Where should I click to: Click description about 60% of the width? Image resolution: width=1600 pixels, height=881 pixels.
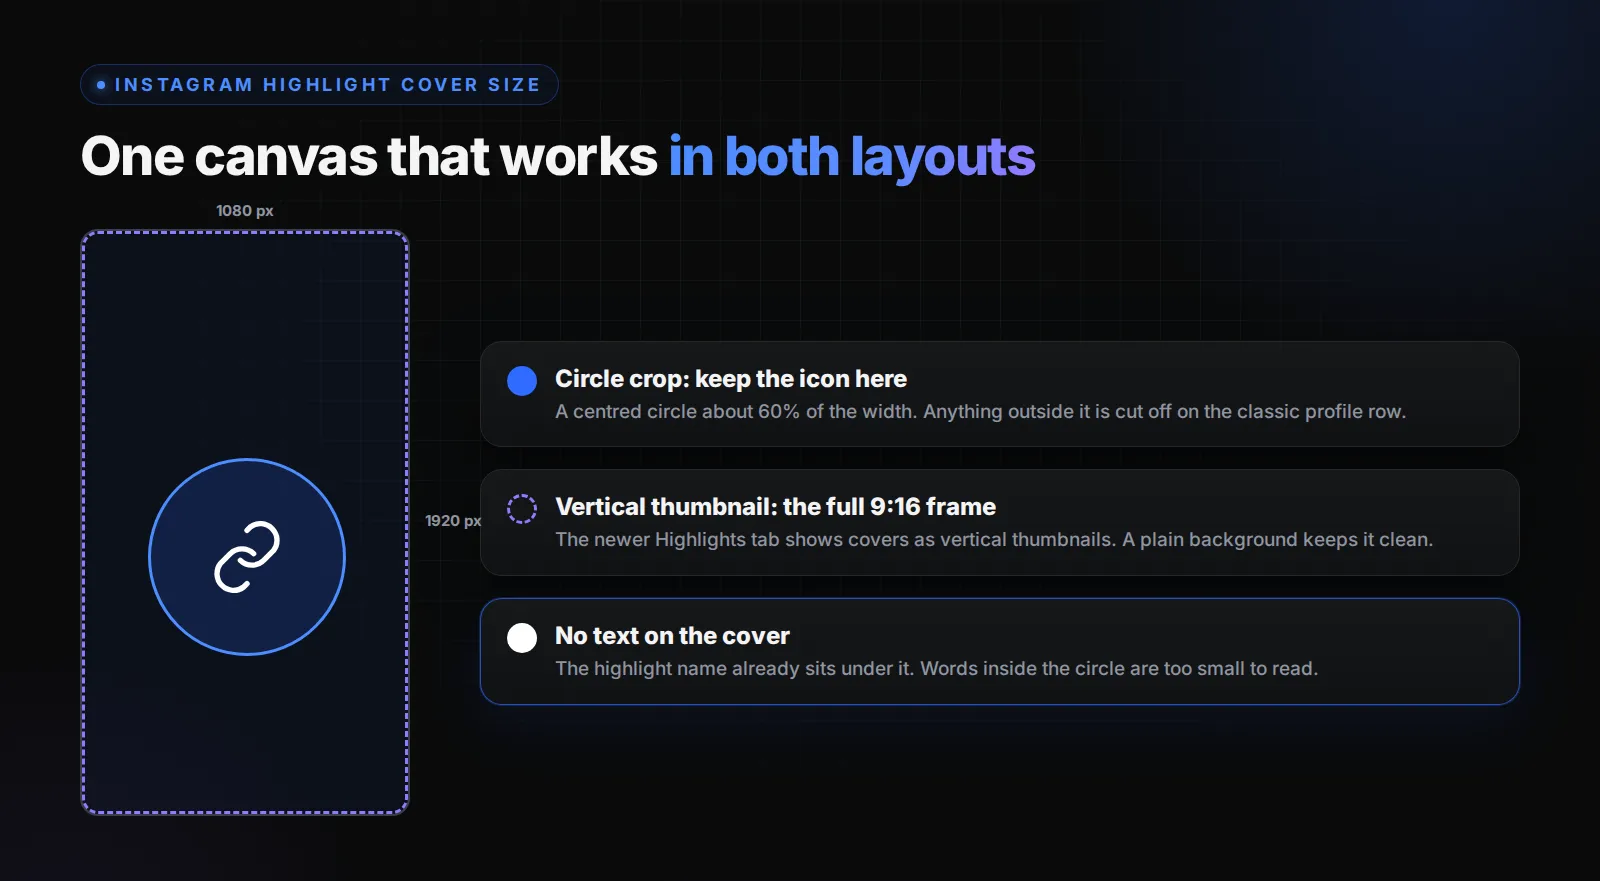(980, 412)
